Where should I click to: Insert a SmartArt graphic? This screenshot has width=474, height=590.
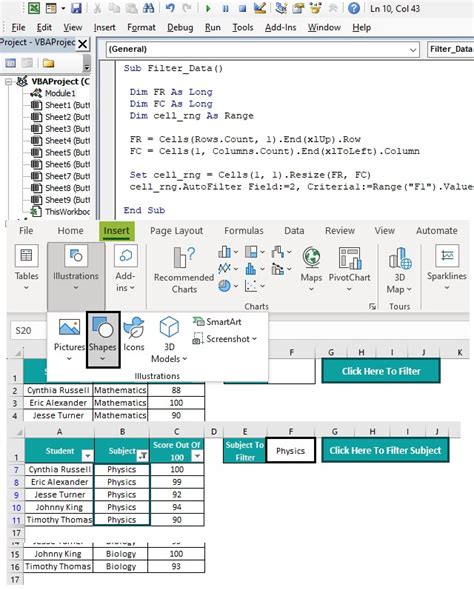217,322
